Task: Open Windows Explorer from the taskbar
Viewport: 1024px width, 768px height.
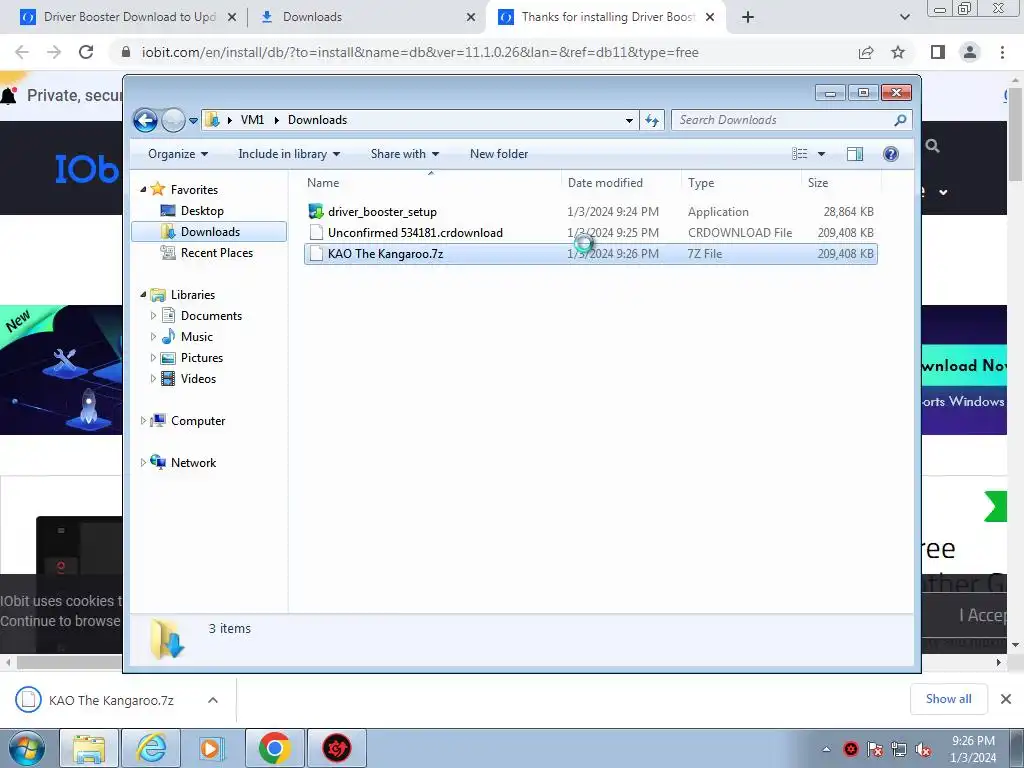Action: 89,748
